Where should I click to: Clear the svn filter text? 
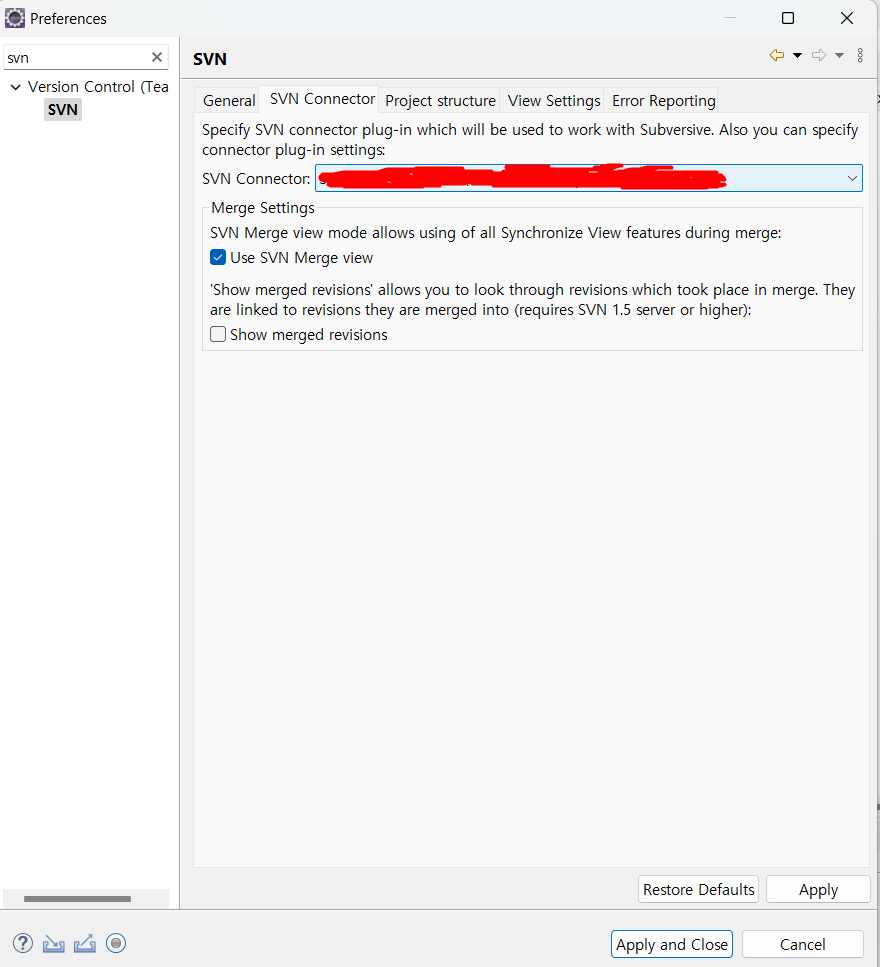tap(157, 57)
